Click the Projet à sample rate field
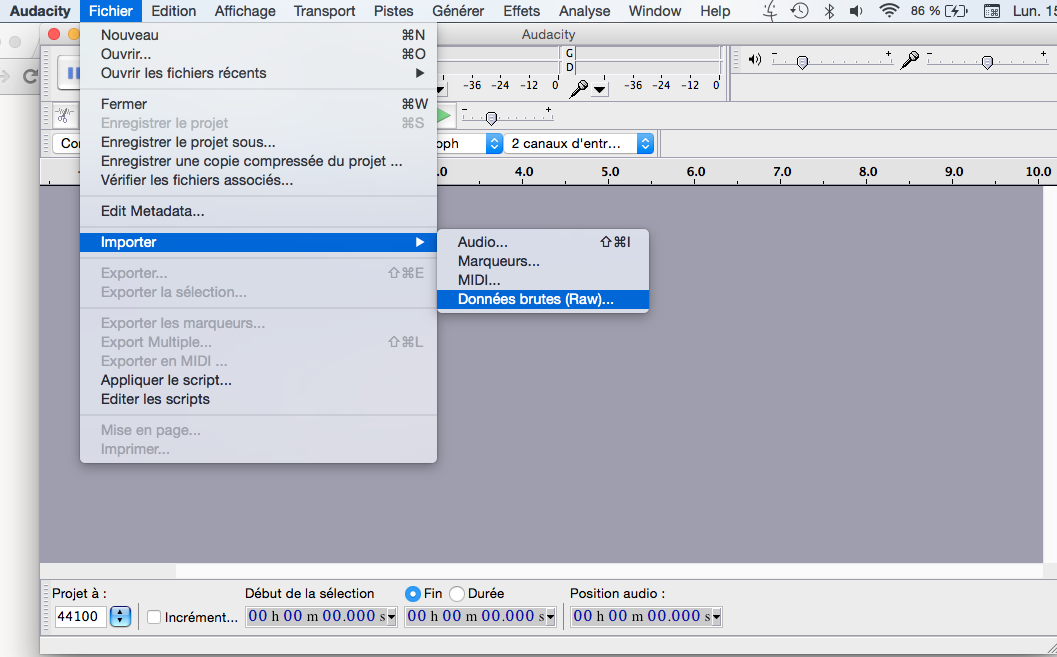 coord(80,616)
